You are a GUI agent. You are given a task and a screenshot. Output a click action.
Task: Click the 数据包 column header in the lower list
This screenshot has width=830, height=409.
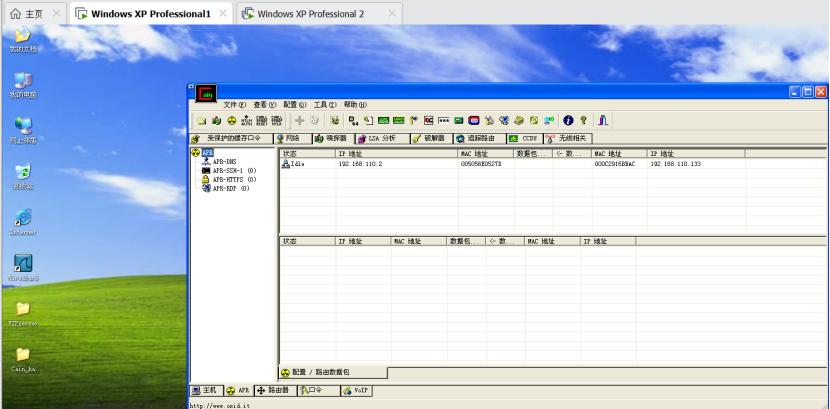tap(466, 241)
